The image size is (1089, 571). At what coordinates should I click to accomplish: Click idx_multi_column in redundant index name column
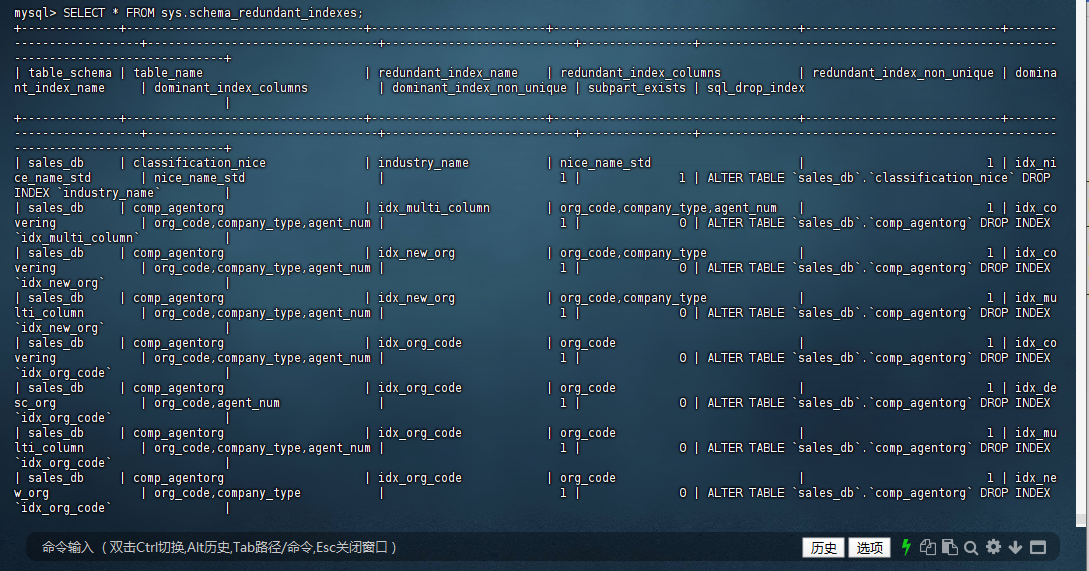click(433, 208)
